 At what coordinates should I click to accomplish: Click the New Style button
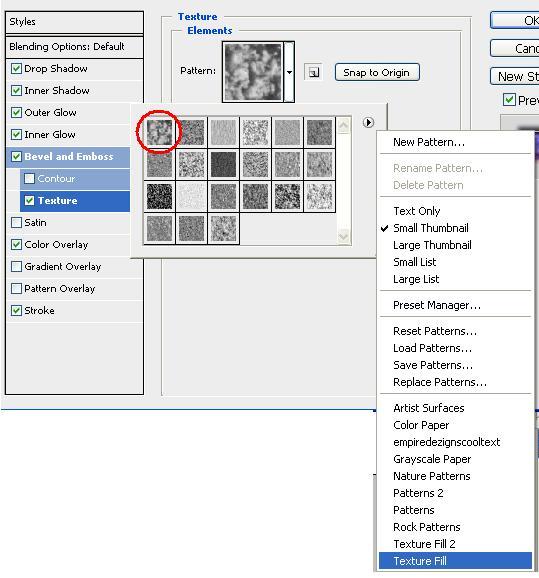tap(515, 76)
